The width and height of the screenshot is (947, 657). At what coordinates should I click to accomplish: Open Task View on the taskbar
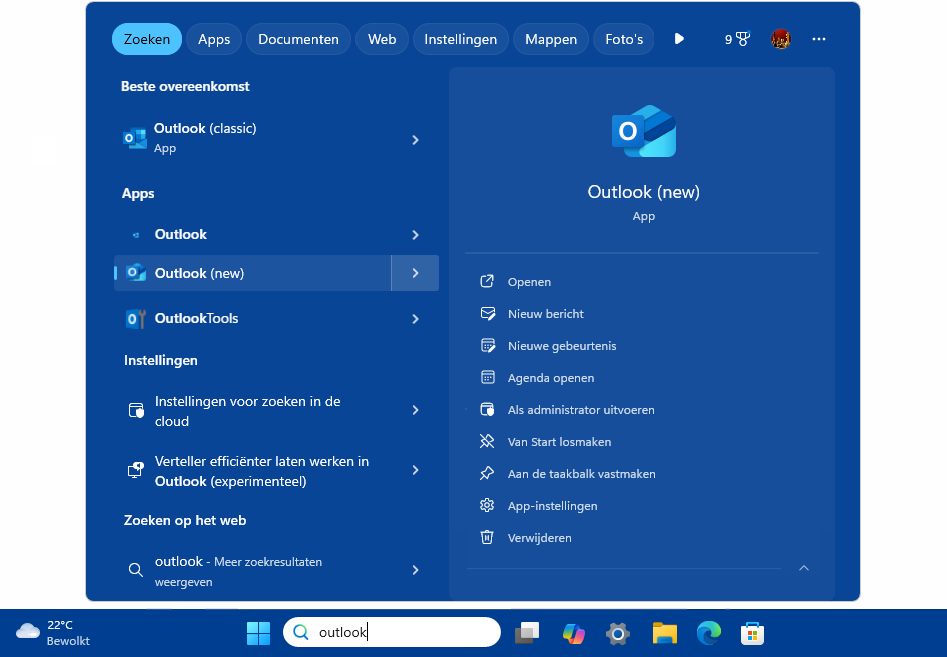pos(527,633)
